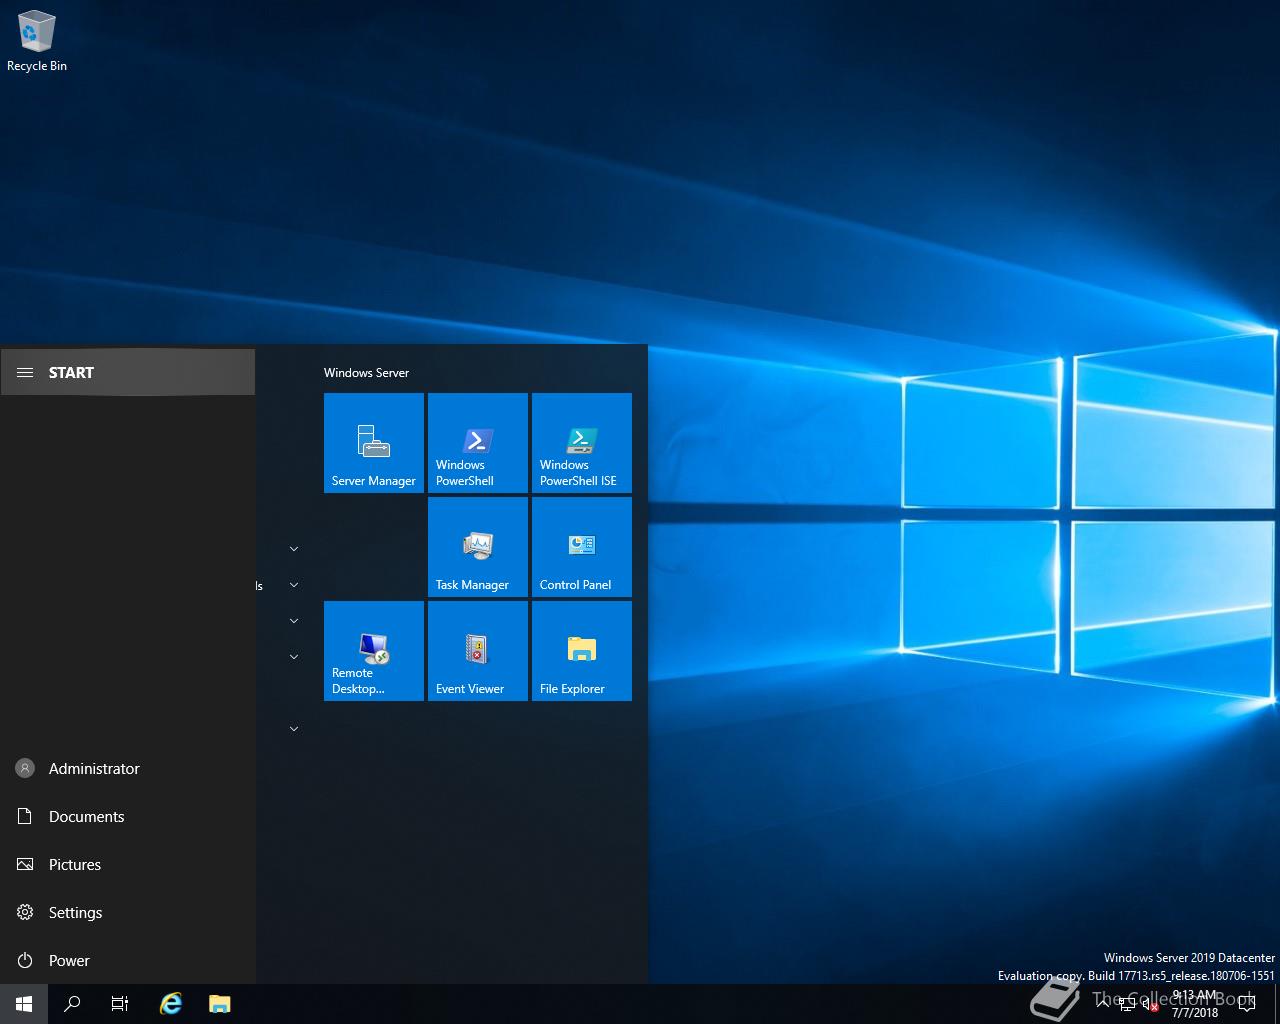Start Task Manager from its tile

(478, 547)
